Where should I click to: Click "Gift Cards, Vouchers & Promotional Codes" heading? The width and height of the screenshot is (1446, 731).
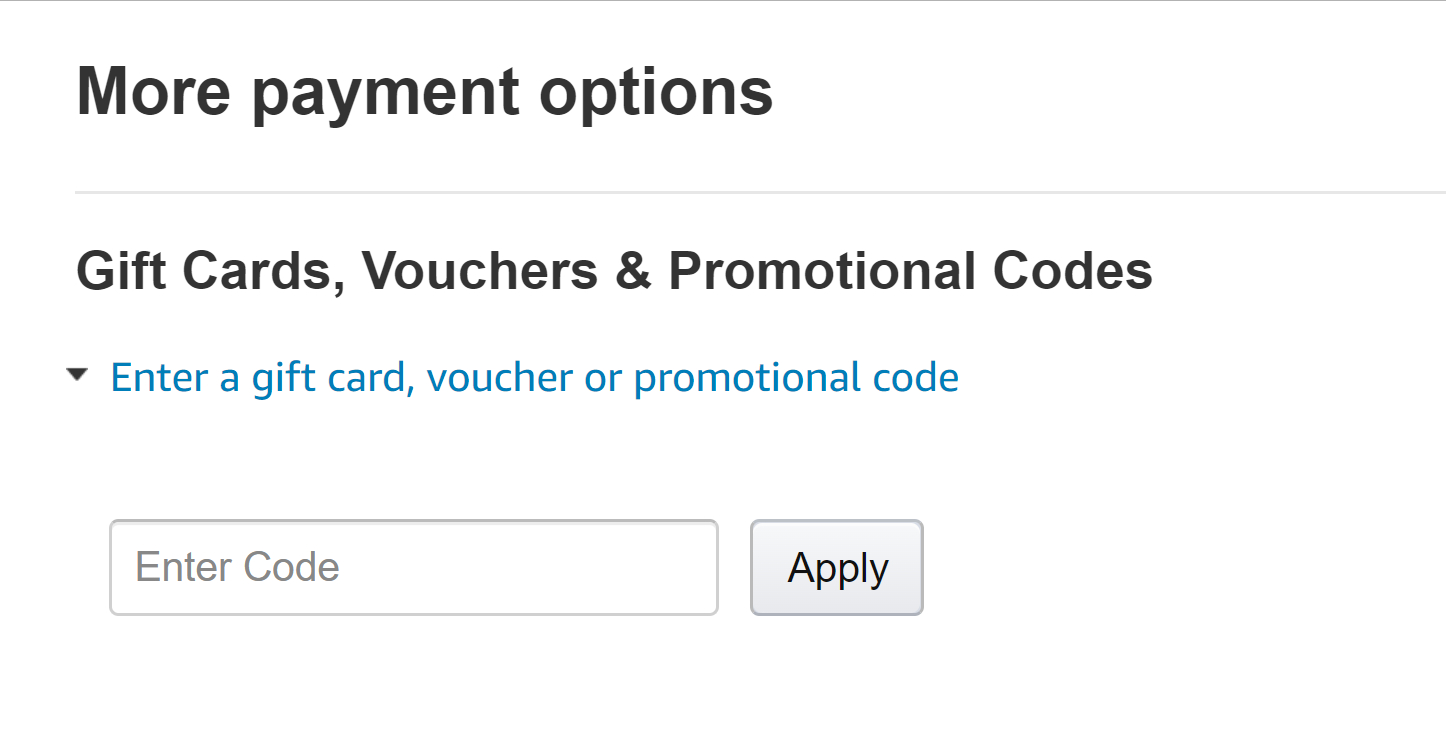click(x=614, y=271)
